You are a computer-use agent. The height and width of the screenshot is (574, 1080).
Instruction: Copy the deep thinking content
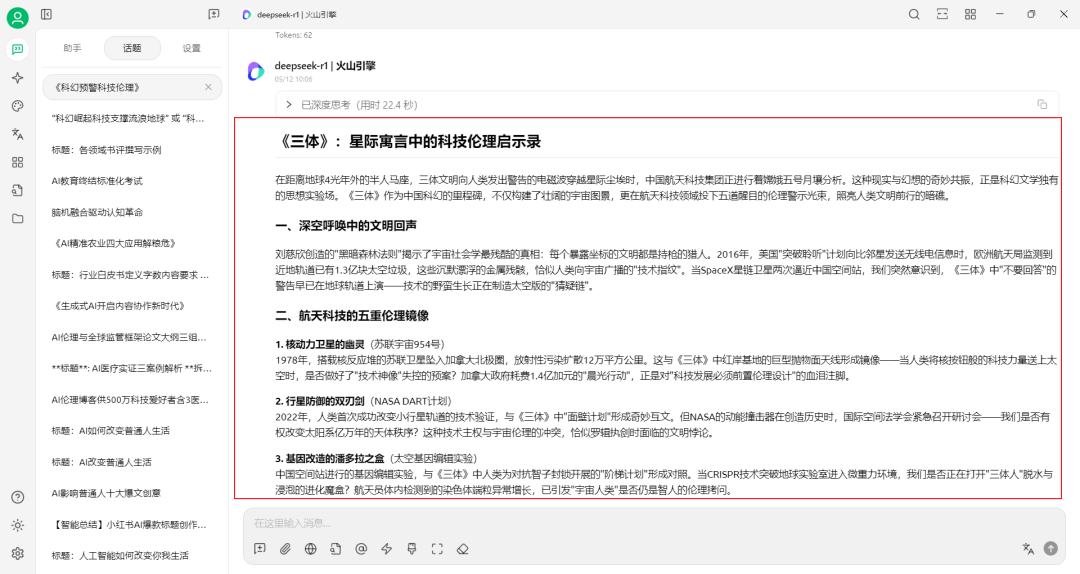click(1042, 105)
